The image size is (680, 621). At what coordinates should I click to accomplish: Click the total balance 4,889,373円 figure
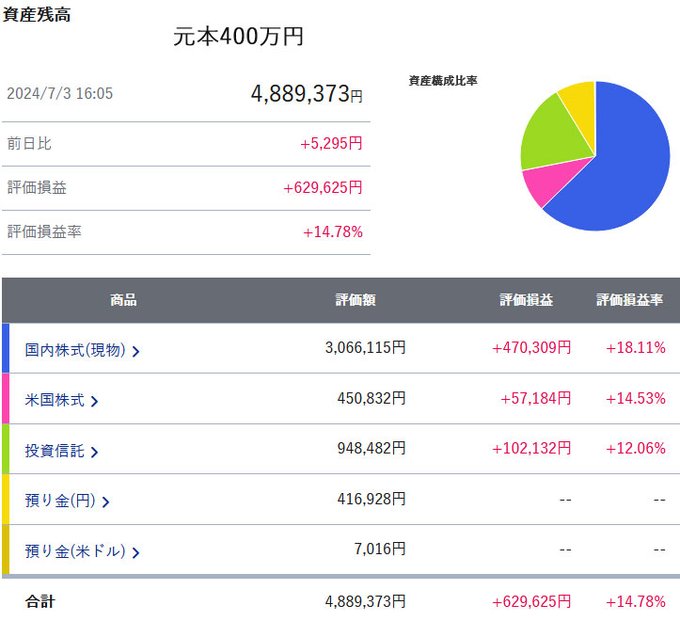(x=307, y=94)
